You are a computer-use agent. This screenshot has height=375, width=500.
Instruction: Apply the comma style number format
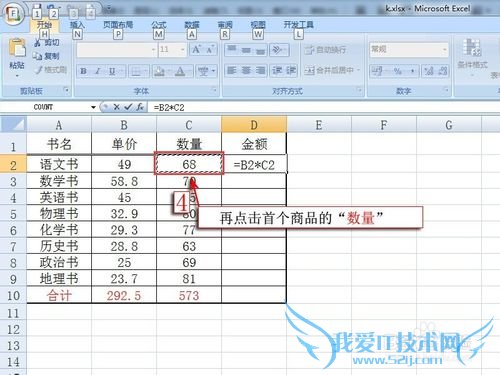(x=412, y=71)
